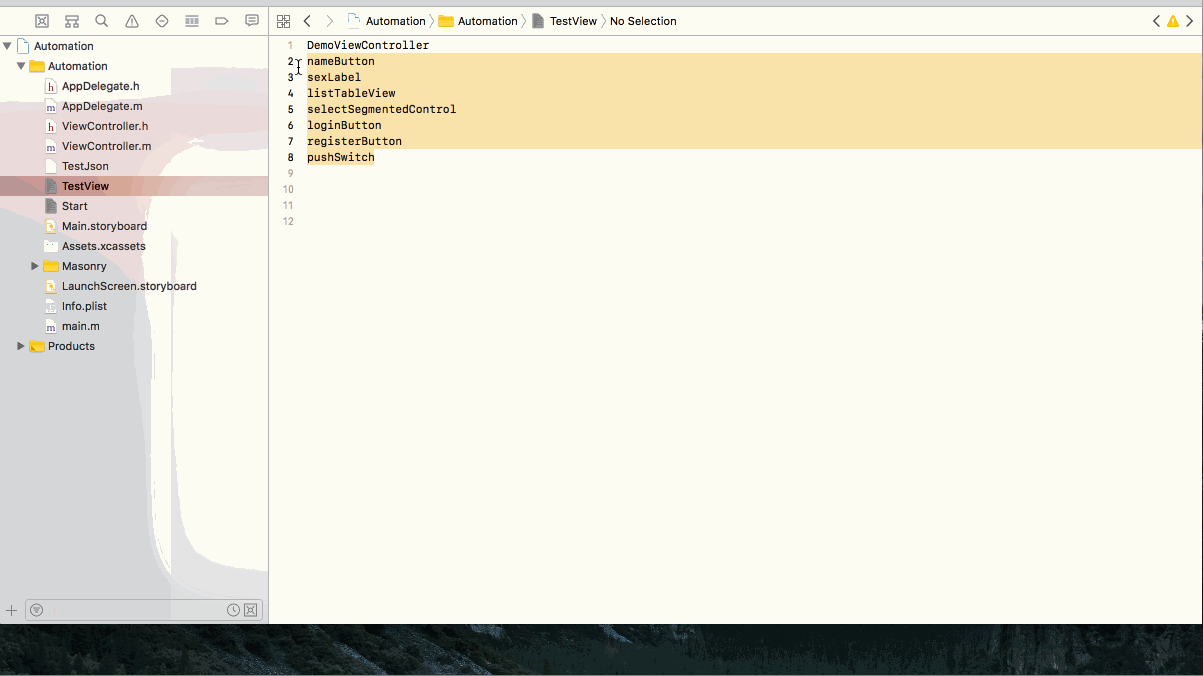Open TestView segment in jump bar
Viewport: 1203px width, 676px height.
564,21
